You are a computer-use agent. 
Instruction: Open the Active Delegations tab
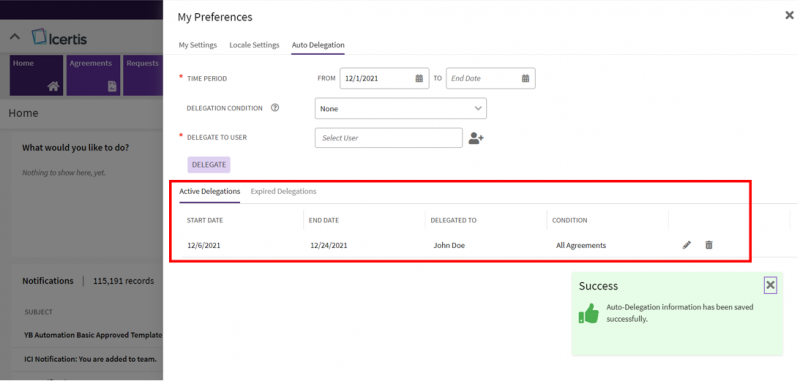(x=210, y=192)
